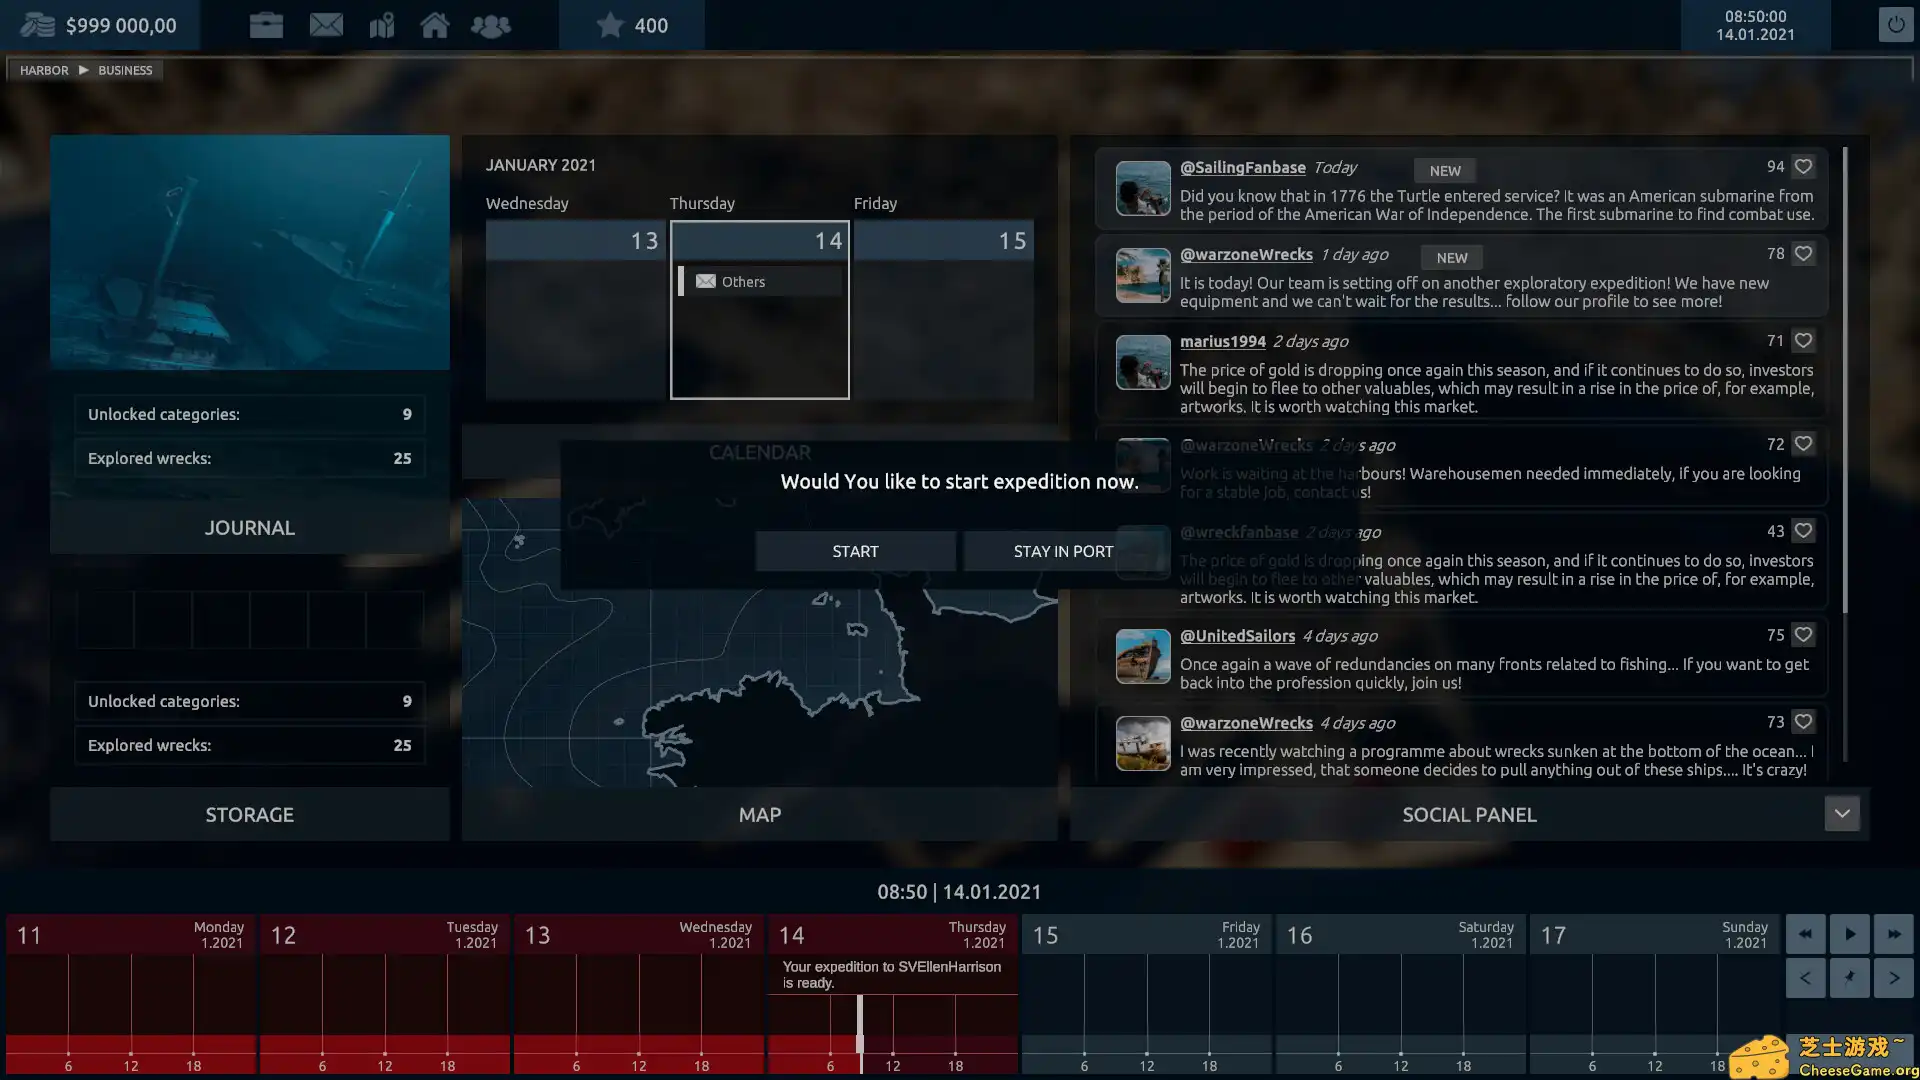Pin the timeline to the current day
The image size is (1920, 1080).
[x=1849, y=978]
